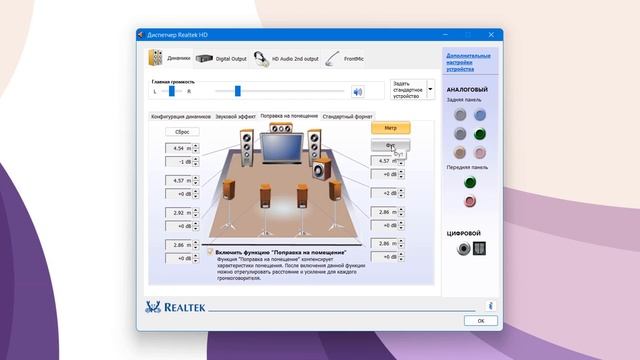Switch to the FrontMic tab
The width and height of the screenshot is (640, 360).
click(x=344, y=59)
